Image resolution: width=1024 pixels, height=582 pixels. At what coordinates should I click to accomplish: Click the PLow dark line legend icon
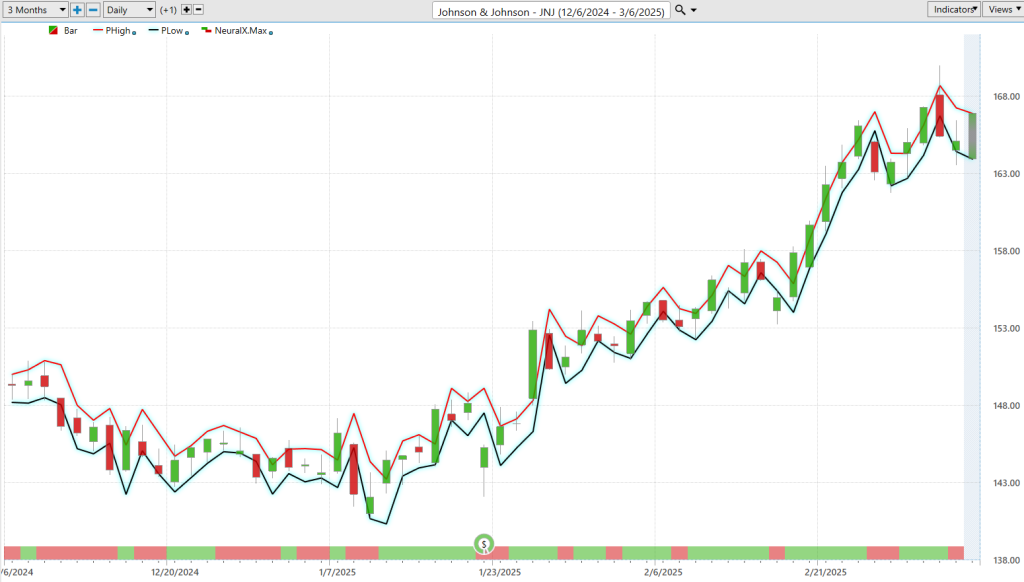tap(153, 31)
